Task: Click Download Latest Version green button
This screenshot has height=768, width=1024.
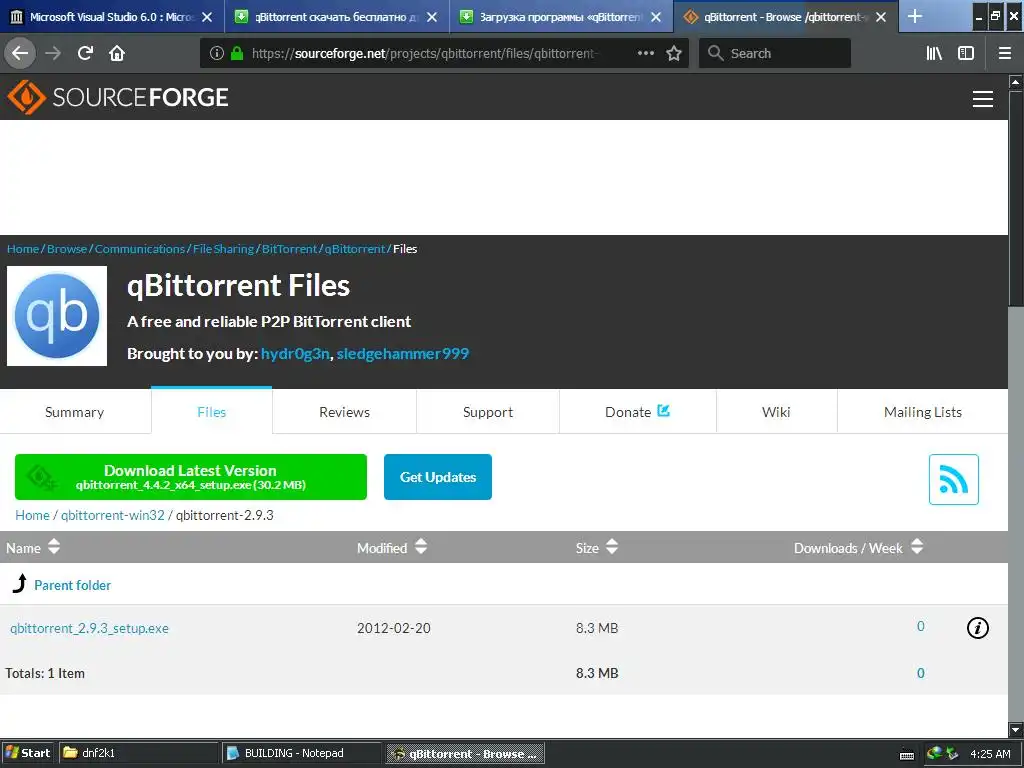Action: pos(191,477)
